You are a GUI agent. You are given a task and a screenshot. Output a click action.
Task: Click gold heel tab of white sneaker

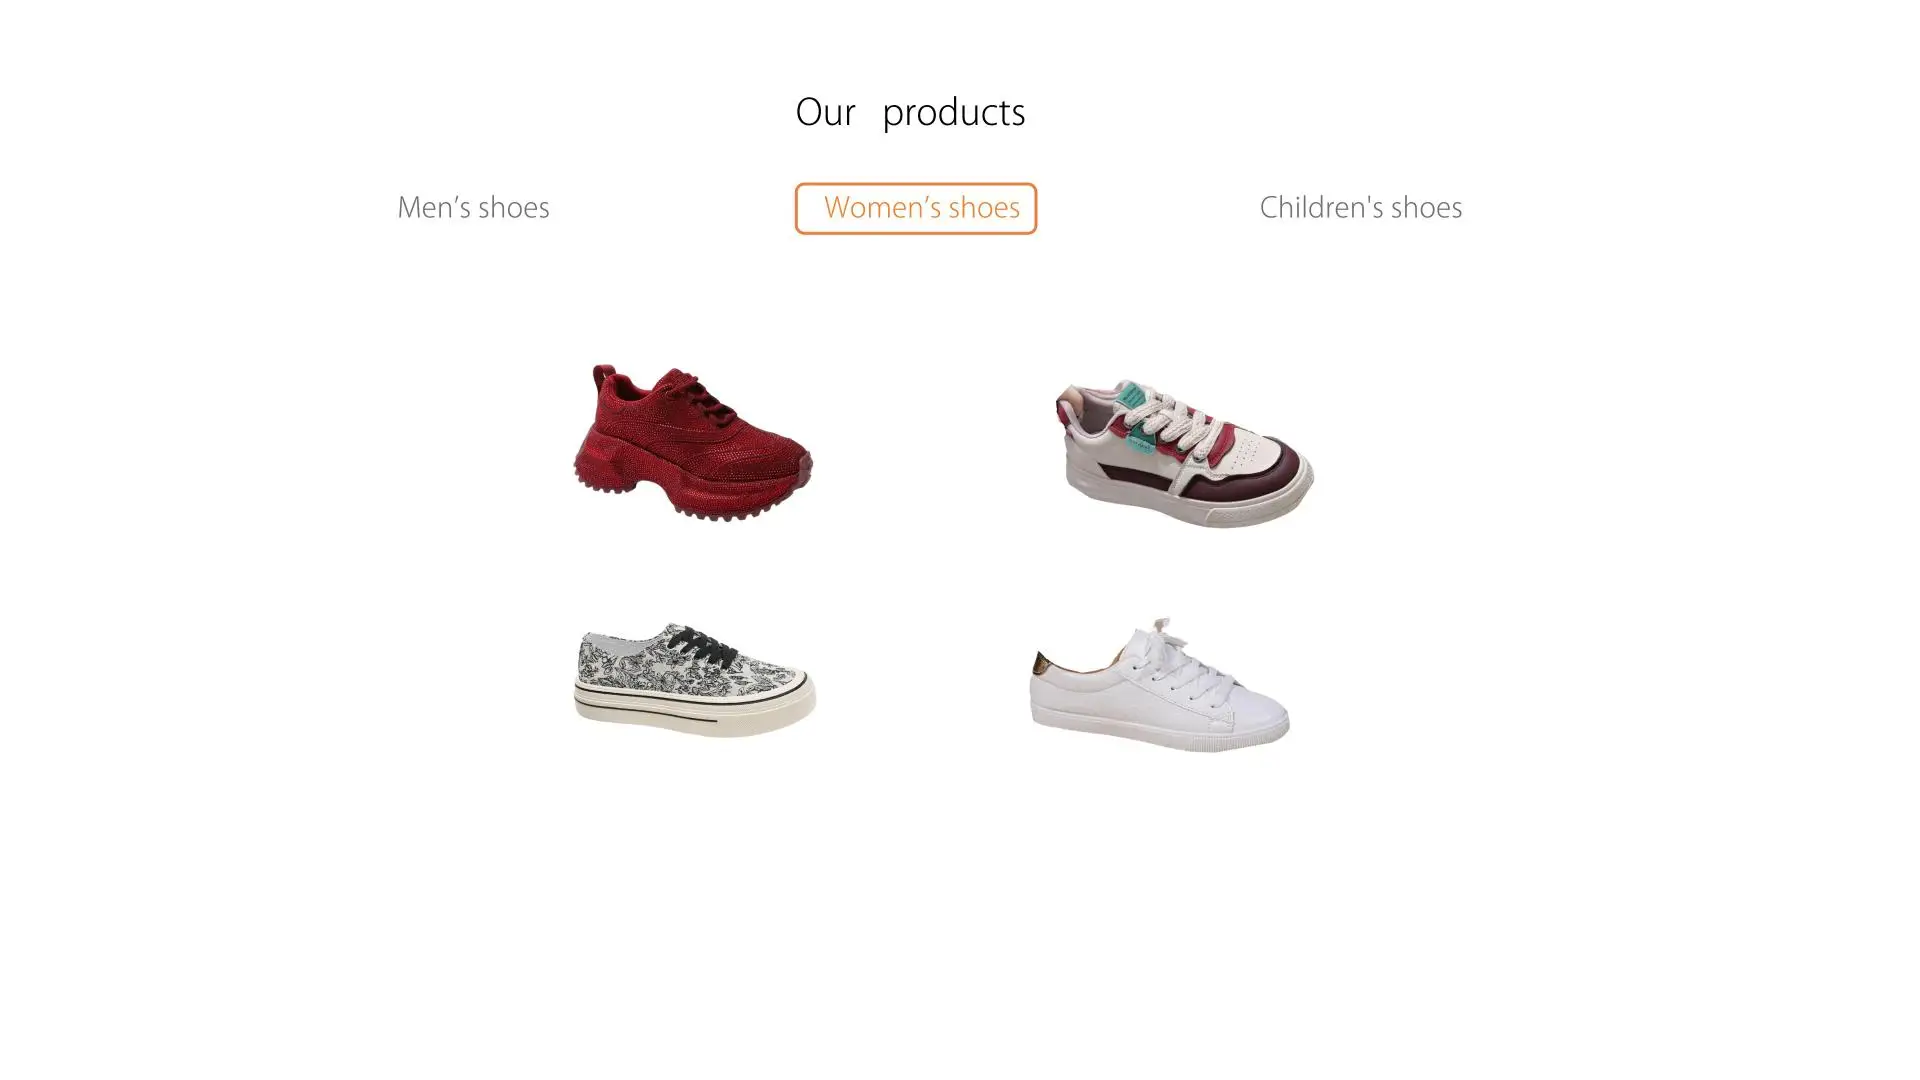[x=1041, y=663]
